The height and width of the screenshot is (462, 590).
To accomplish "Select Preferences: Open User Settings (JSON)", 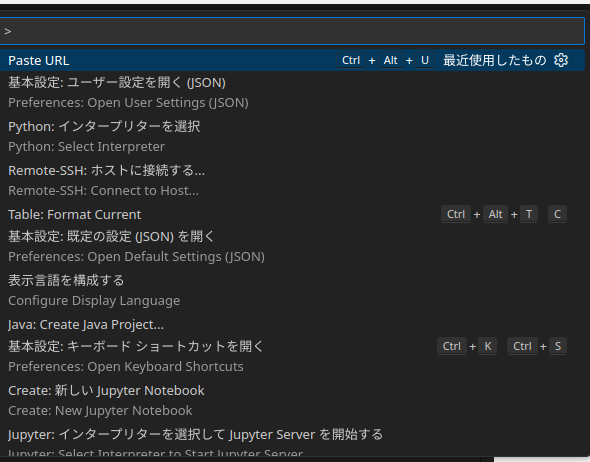I will click(292, 93).
